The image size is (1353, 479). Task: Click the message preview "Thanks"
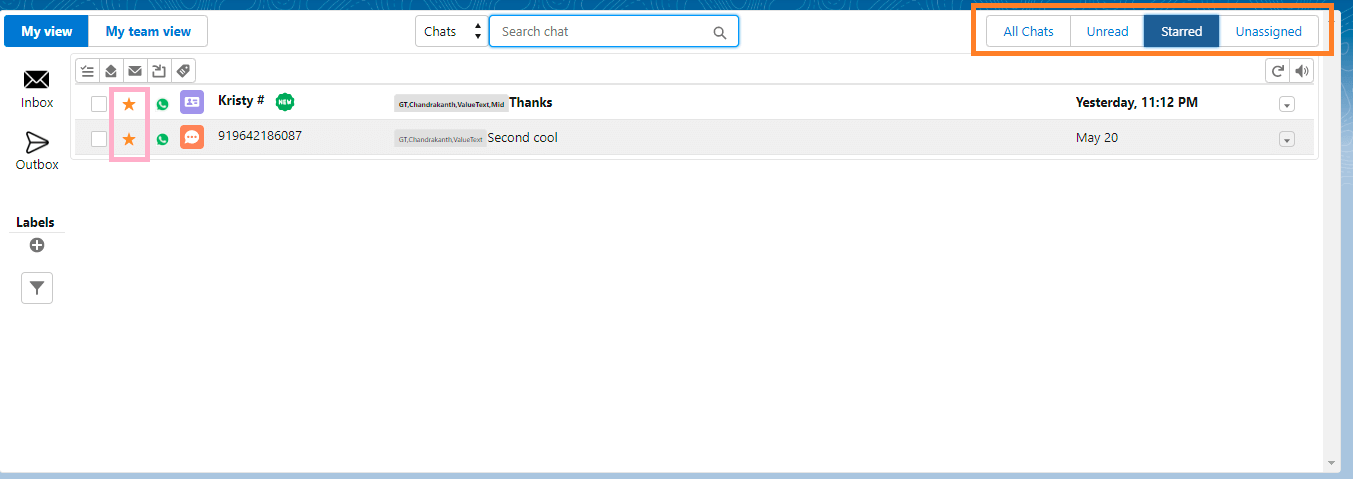(x=531, y=102)
